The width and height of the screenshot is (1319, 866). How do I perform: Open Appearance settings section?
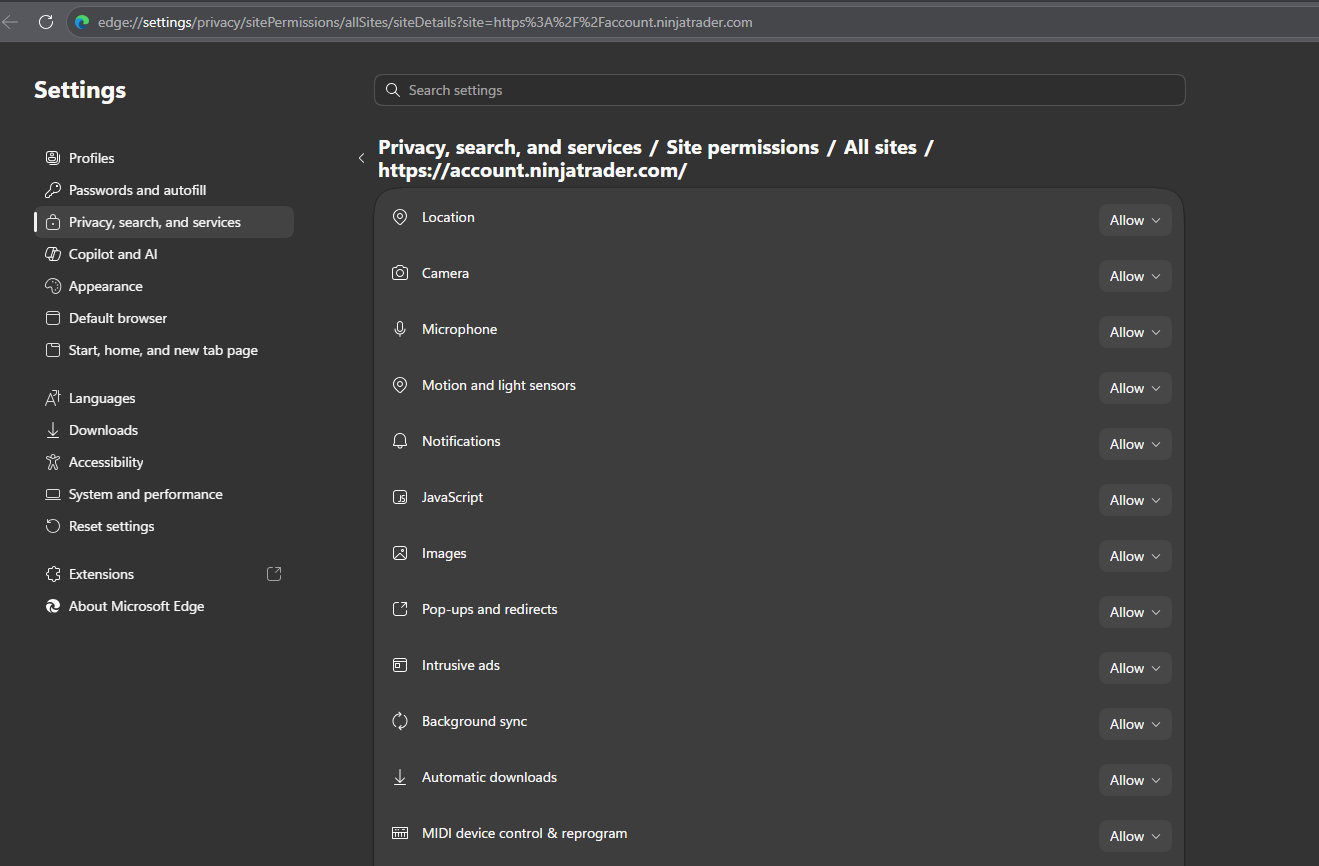[x=164, y=286]
